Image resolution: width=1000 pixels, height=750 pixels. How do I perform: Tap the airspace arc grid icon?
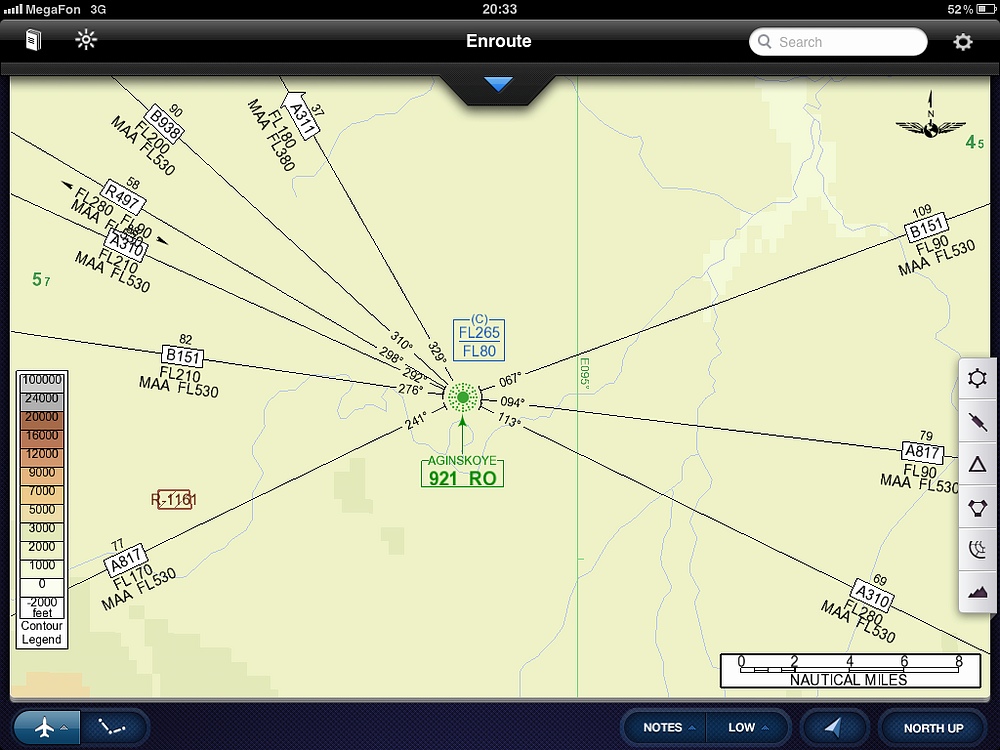[x=978, y=549]
